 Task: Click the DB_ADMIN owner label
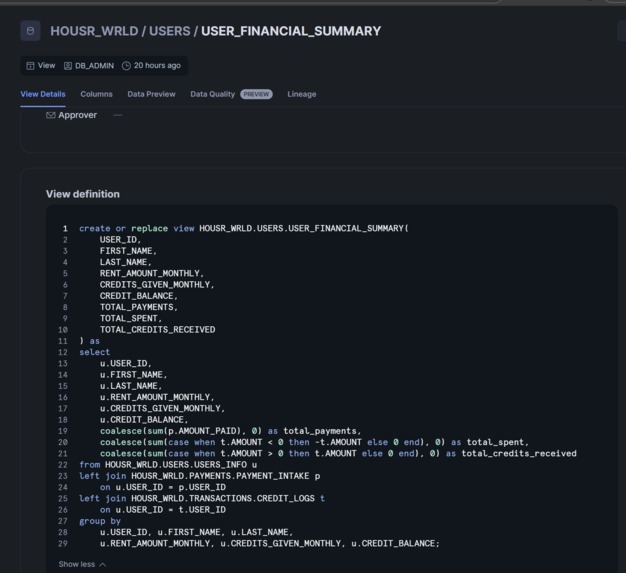click(x=95, y=65)
